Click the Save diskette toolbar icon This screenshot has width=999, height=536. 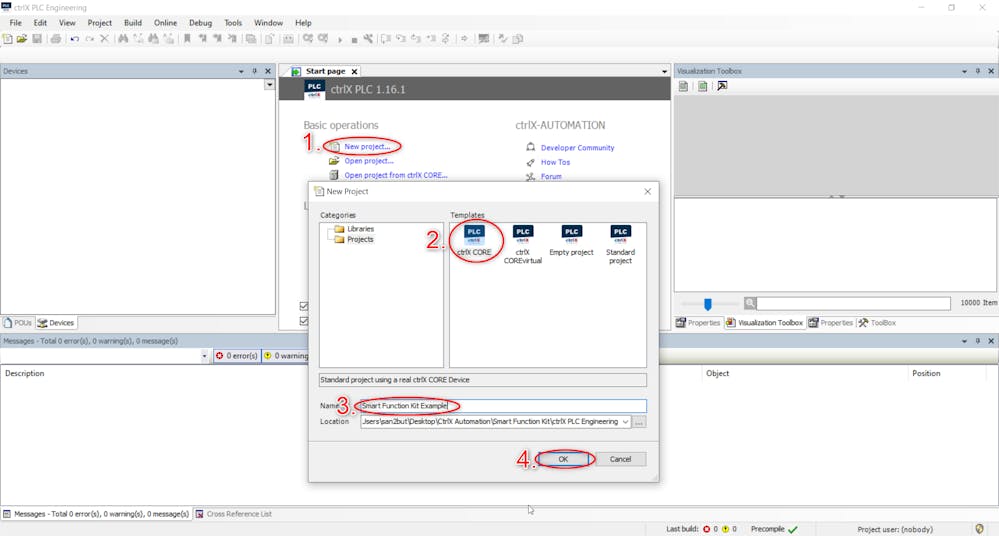(x=37, y=39)
